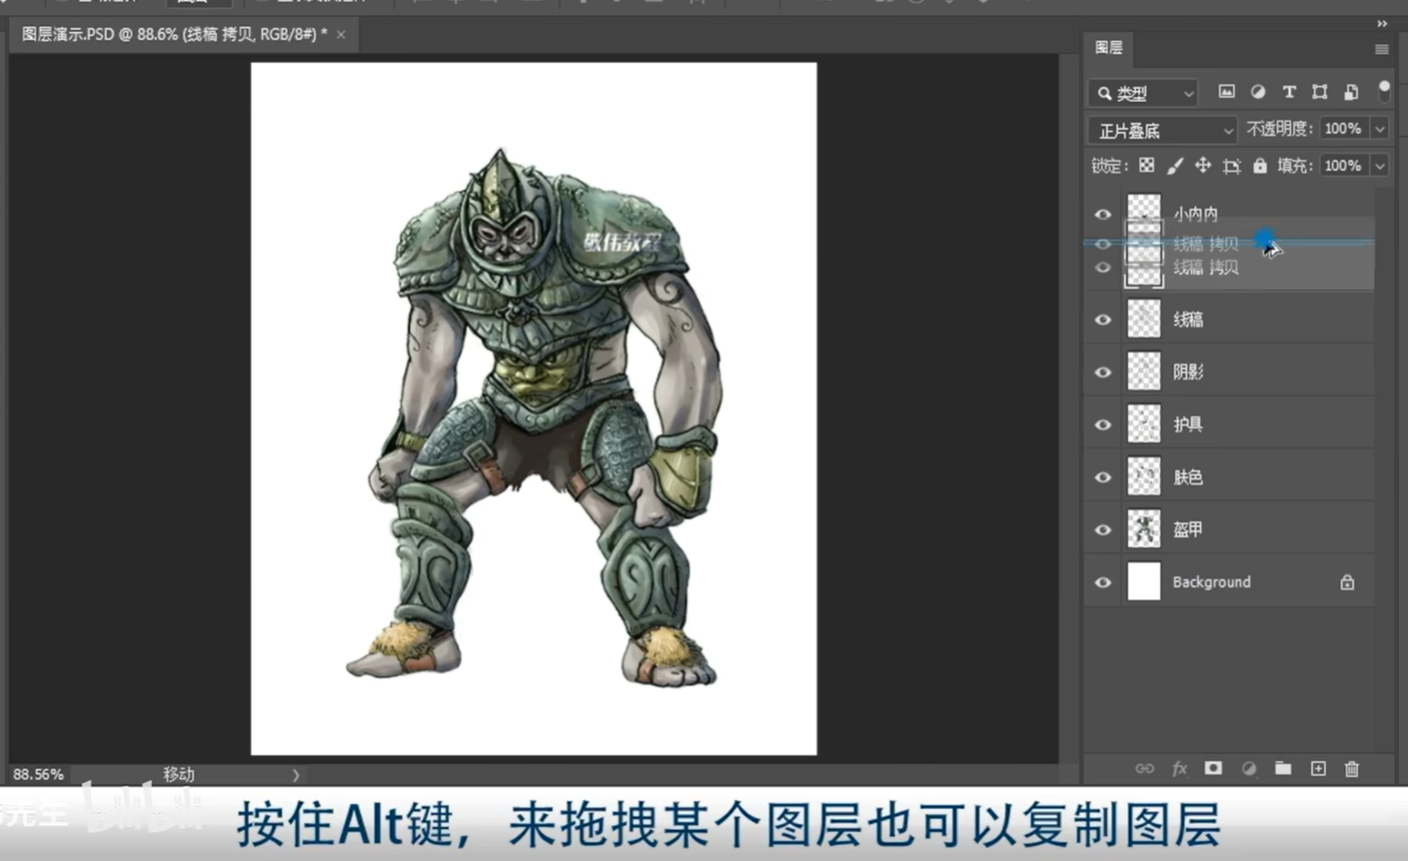Select the 护具 layer name
Screen dimensions: 1408x861
click(x=1188, y=425)
